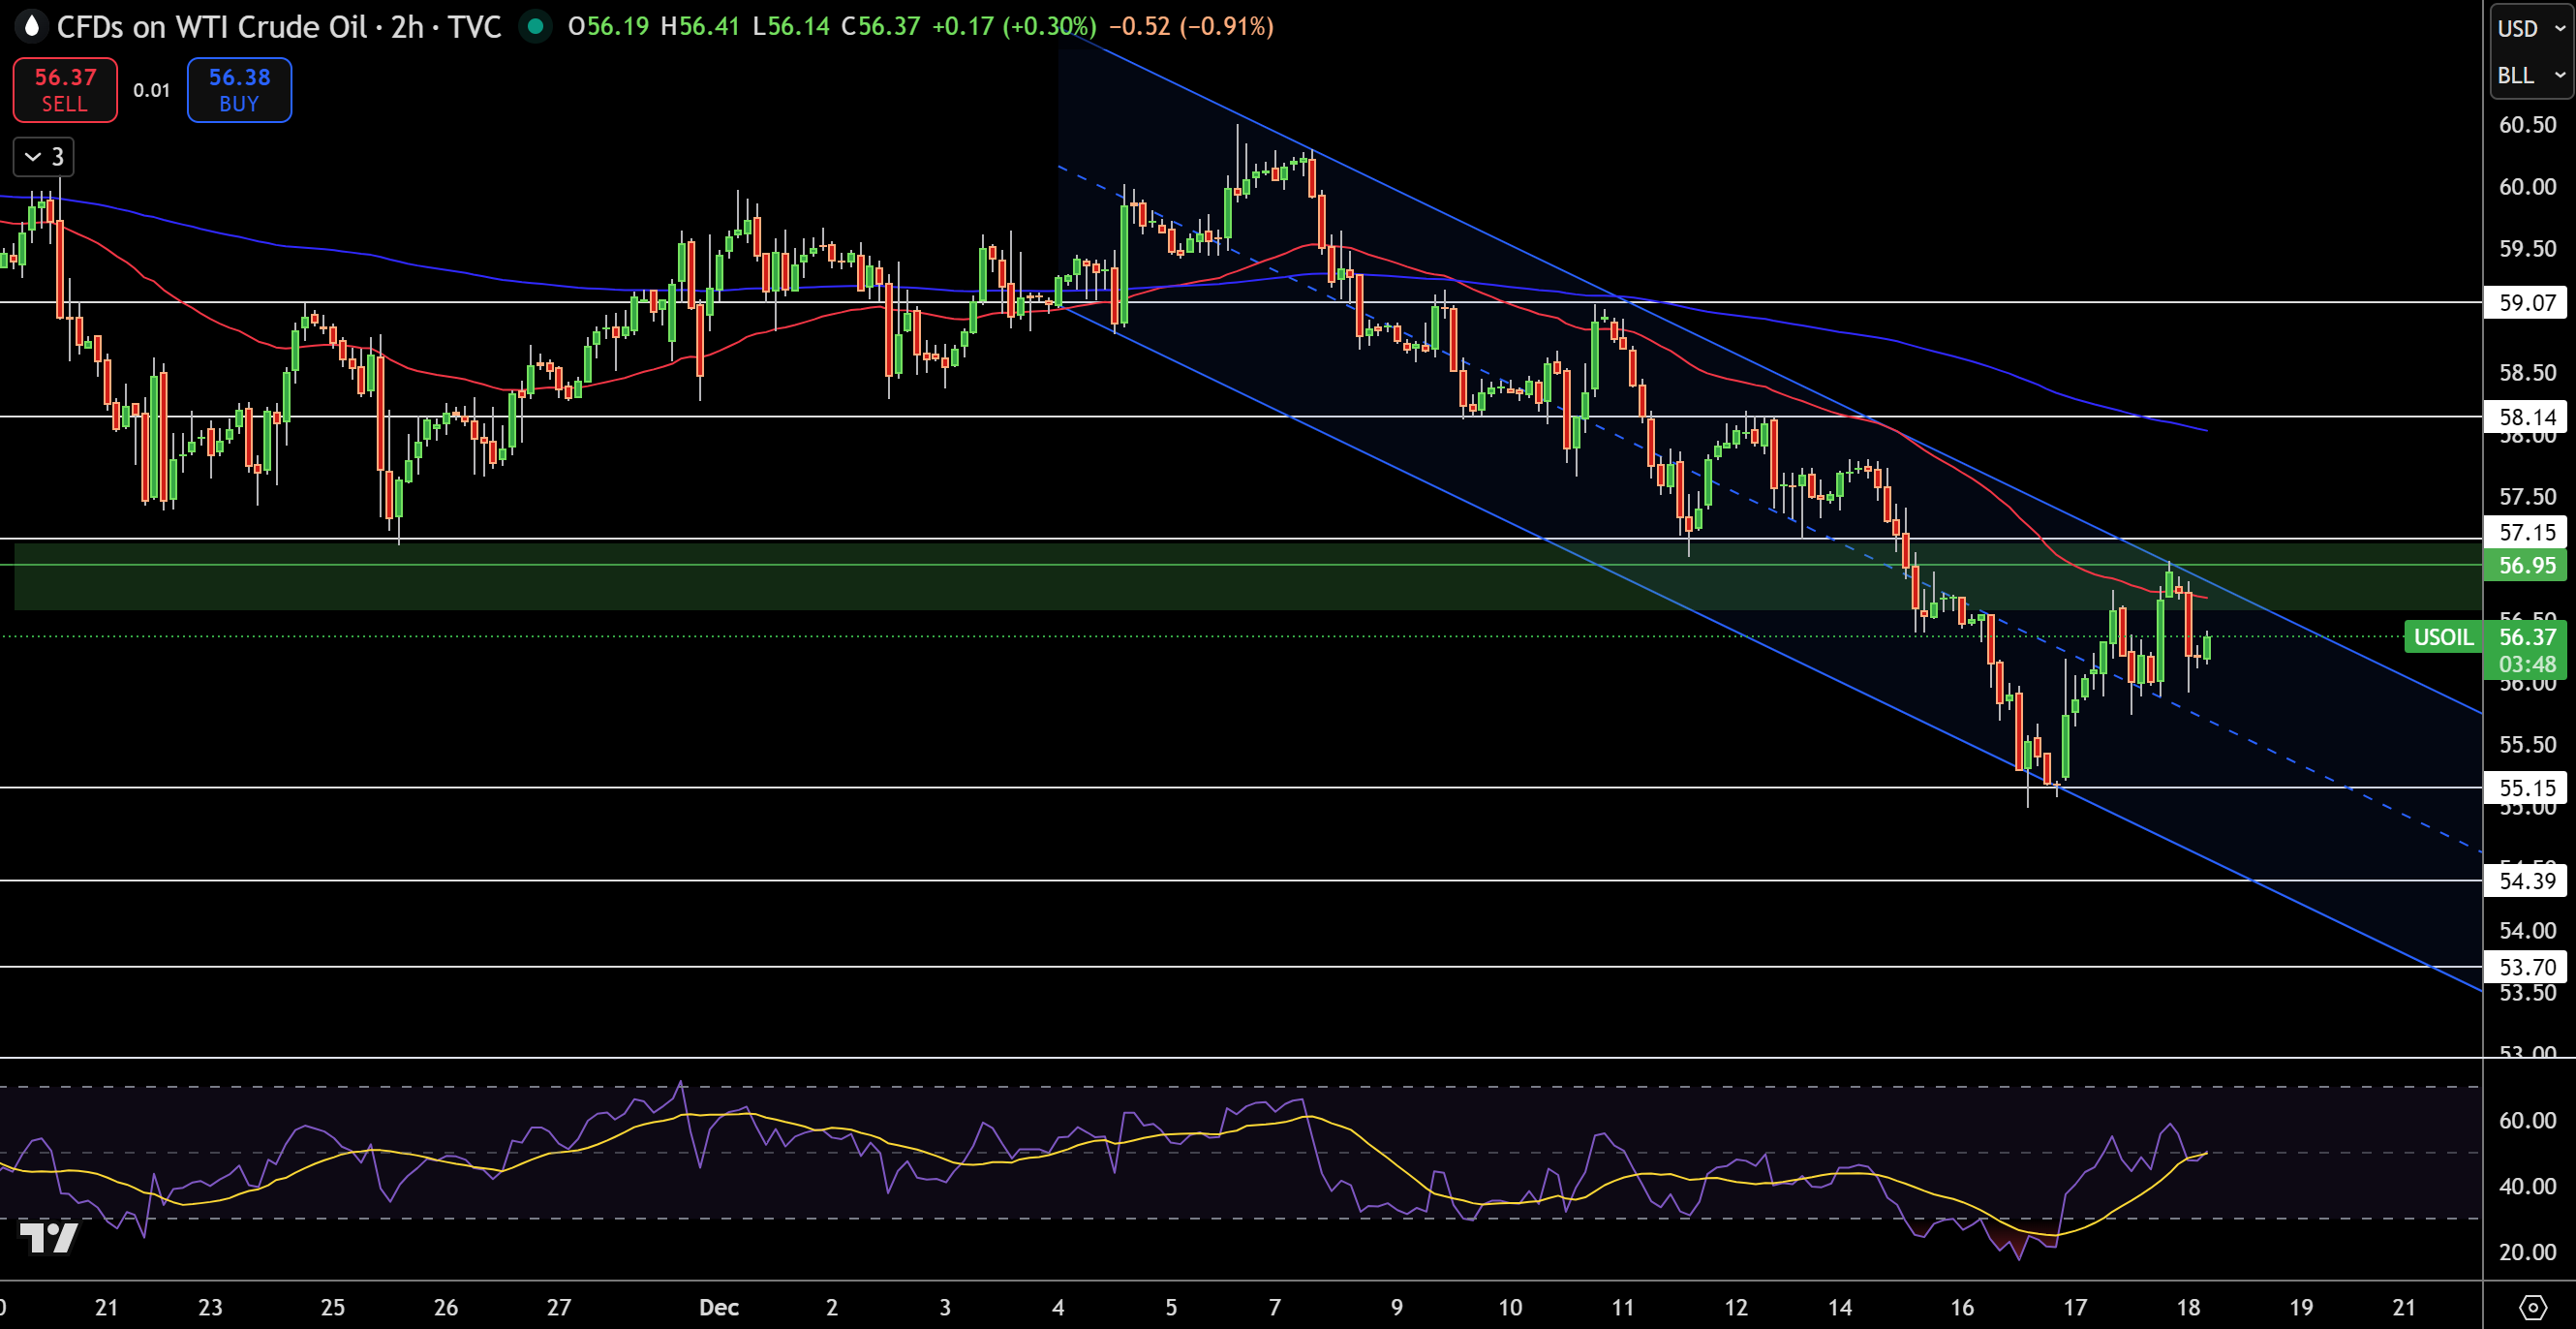Click the 0.01 spread value
The height and width of the screenshot is (1329, 2576).
[151, 90]
